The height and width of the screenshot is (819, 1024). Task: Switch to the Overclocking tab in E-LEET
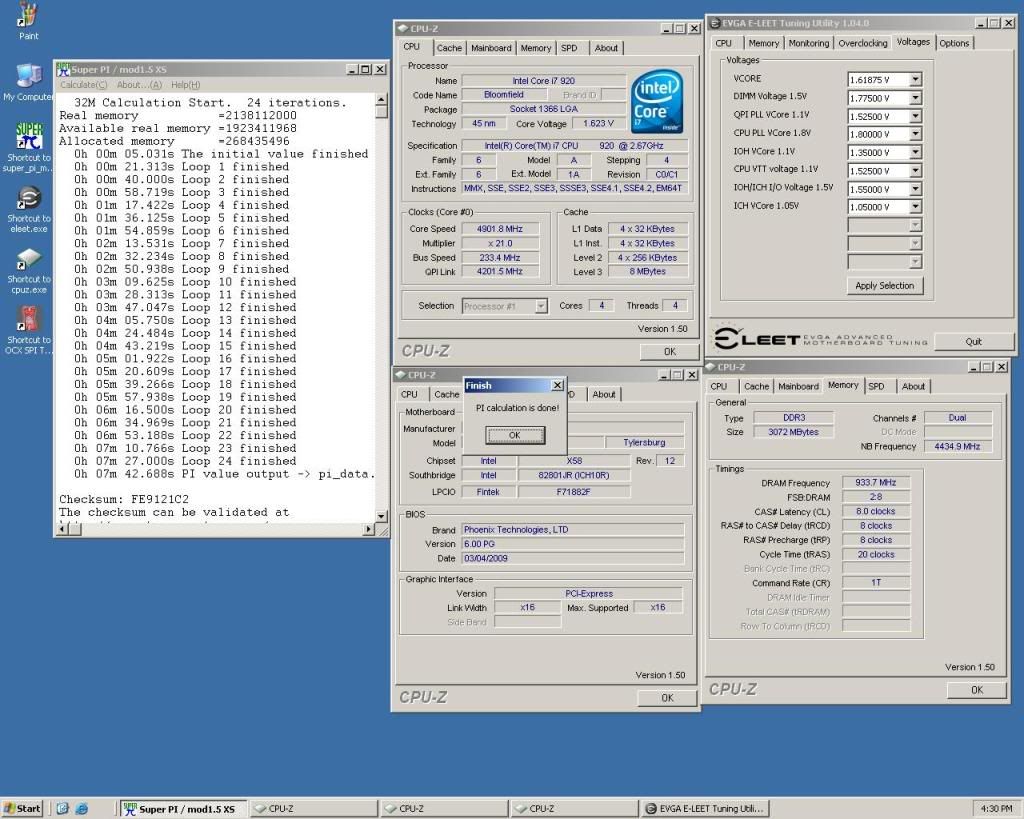(863, 43)
